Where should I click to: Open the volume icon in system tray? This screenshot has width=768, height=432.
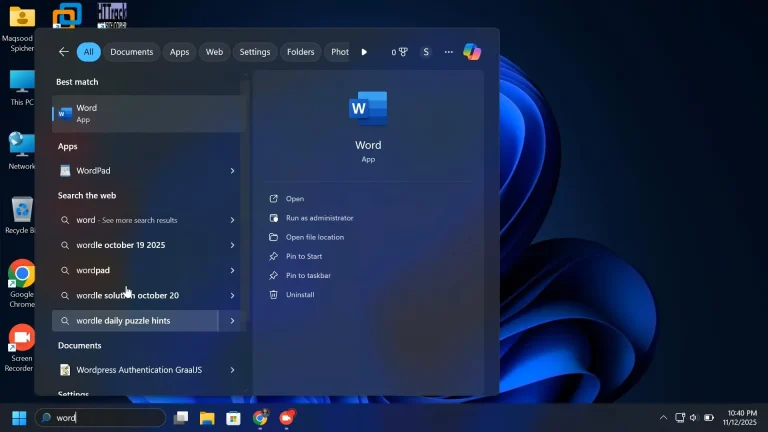click(694, 418)
